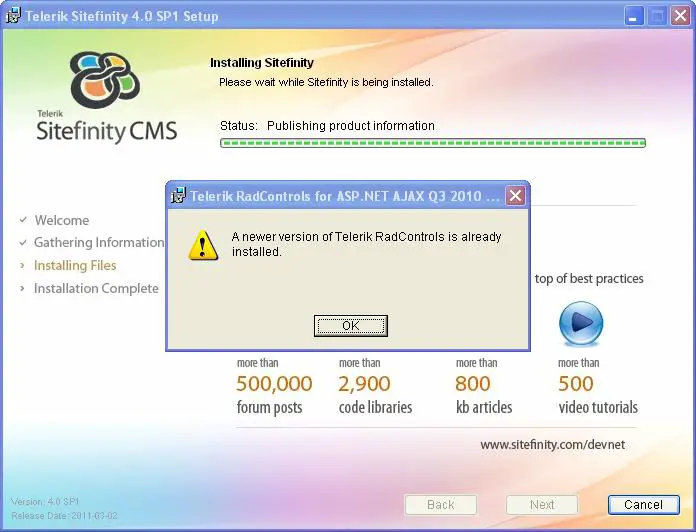Click the 'Release Date: 2011-03-02' label
Viewport: 696px width, 532px height.
[x=64, y=516]
